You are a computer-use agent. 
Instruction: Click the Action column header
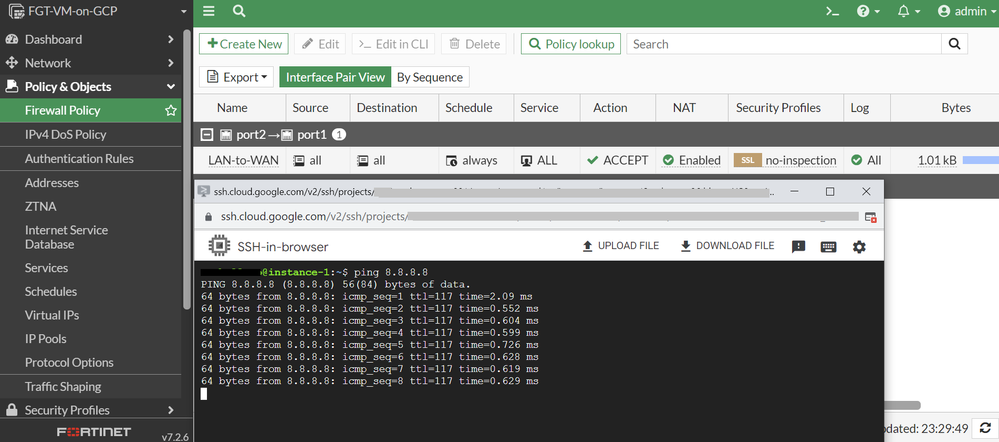point(610,108)
